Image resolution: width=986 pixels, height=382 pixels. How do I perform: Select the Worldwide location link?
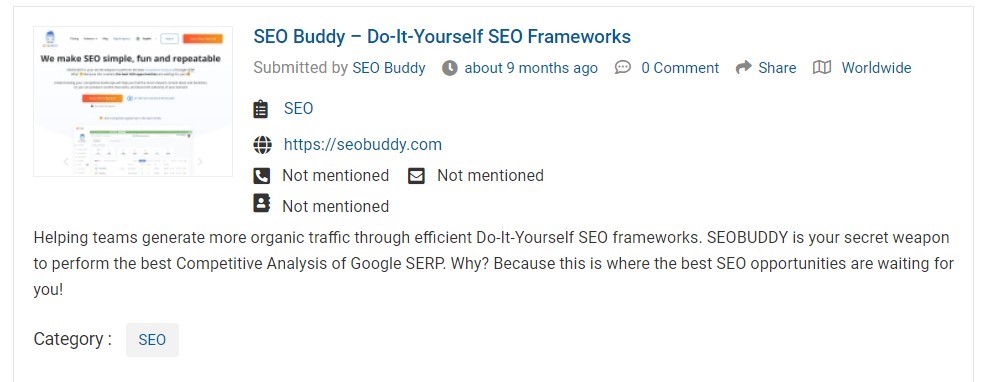[x=876, y=68]
